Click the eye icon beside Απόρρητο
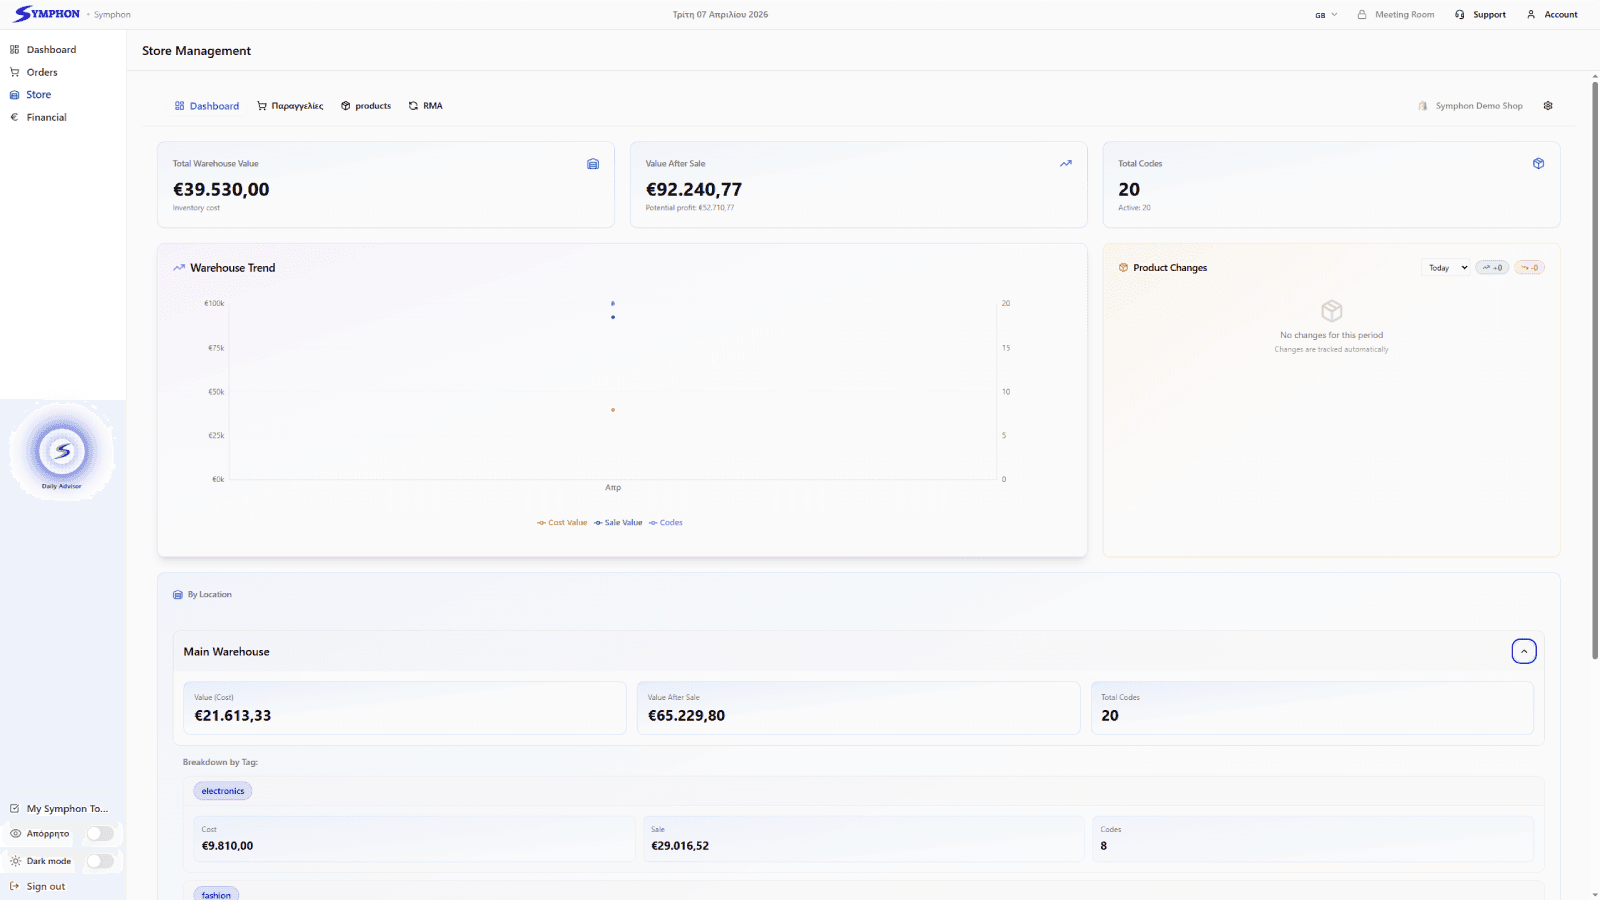Screen dimensions: 1600x900 pos(15,833)
